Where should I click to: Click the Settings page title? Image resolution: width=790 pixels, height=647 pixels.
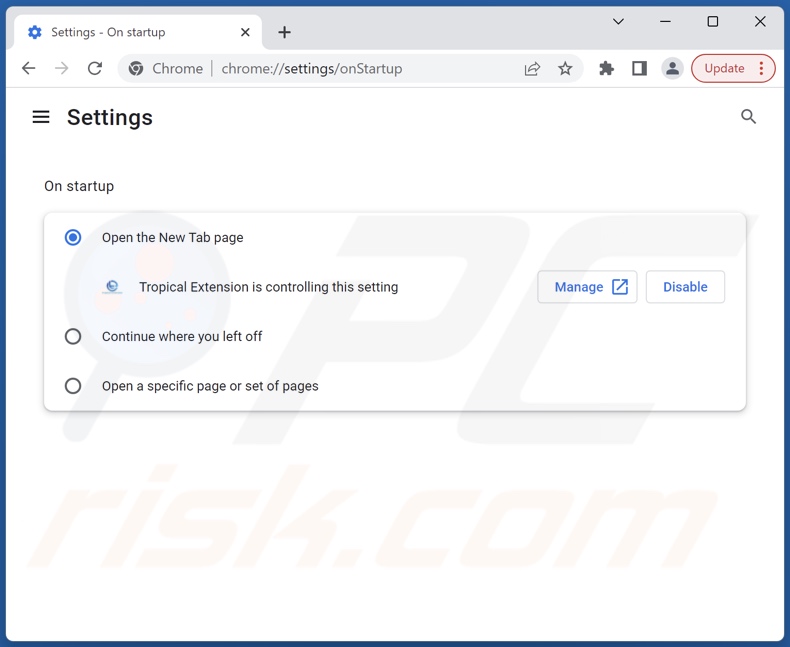point(110,117)
